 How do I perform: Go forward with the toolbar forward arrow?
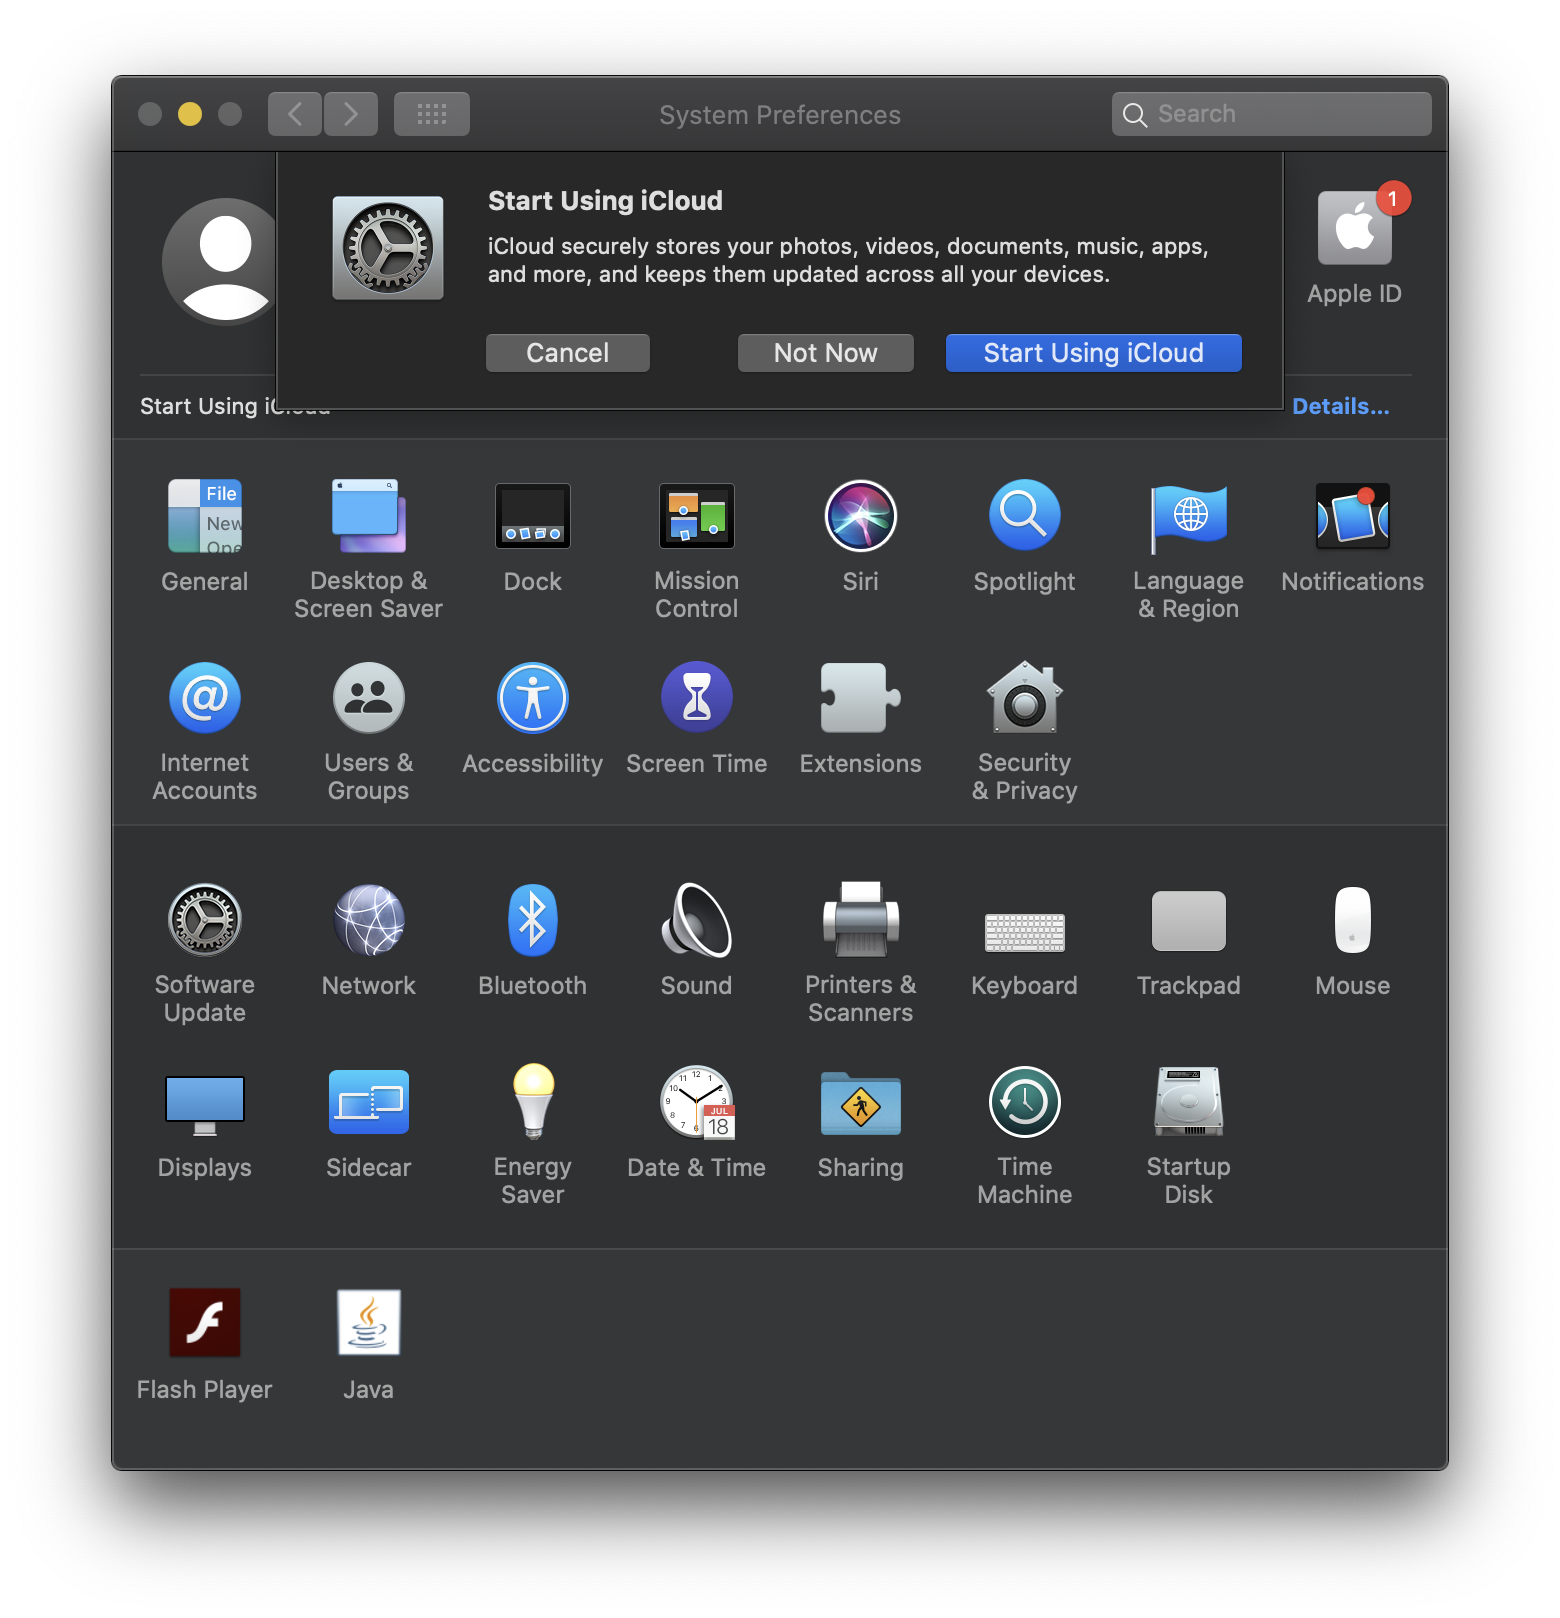(351, 114)
